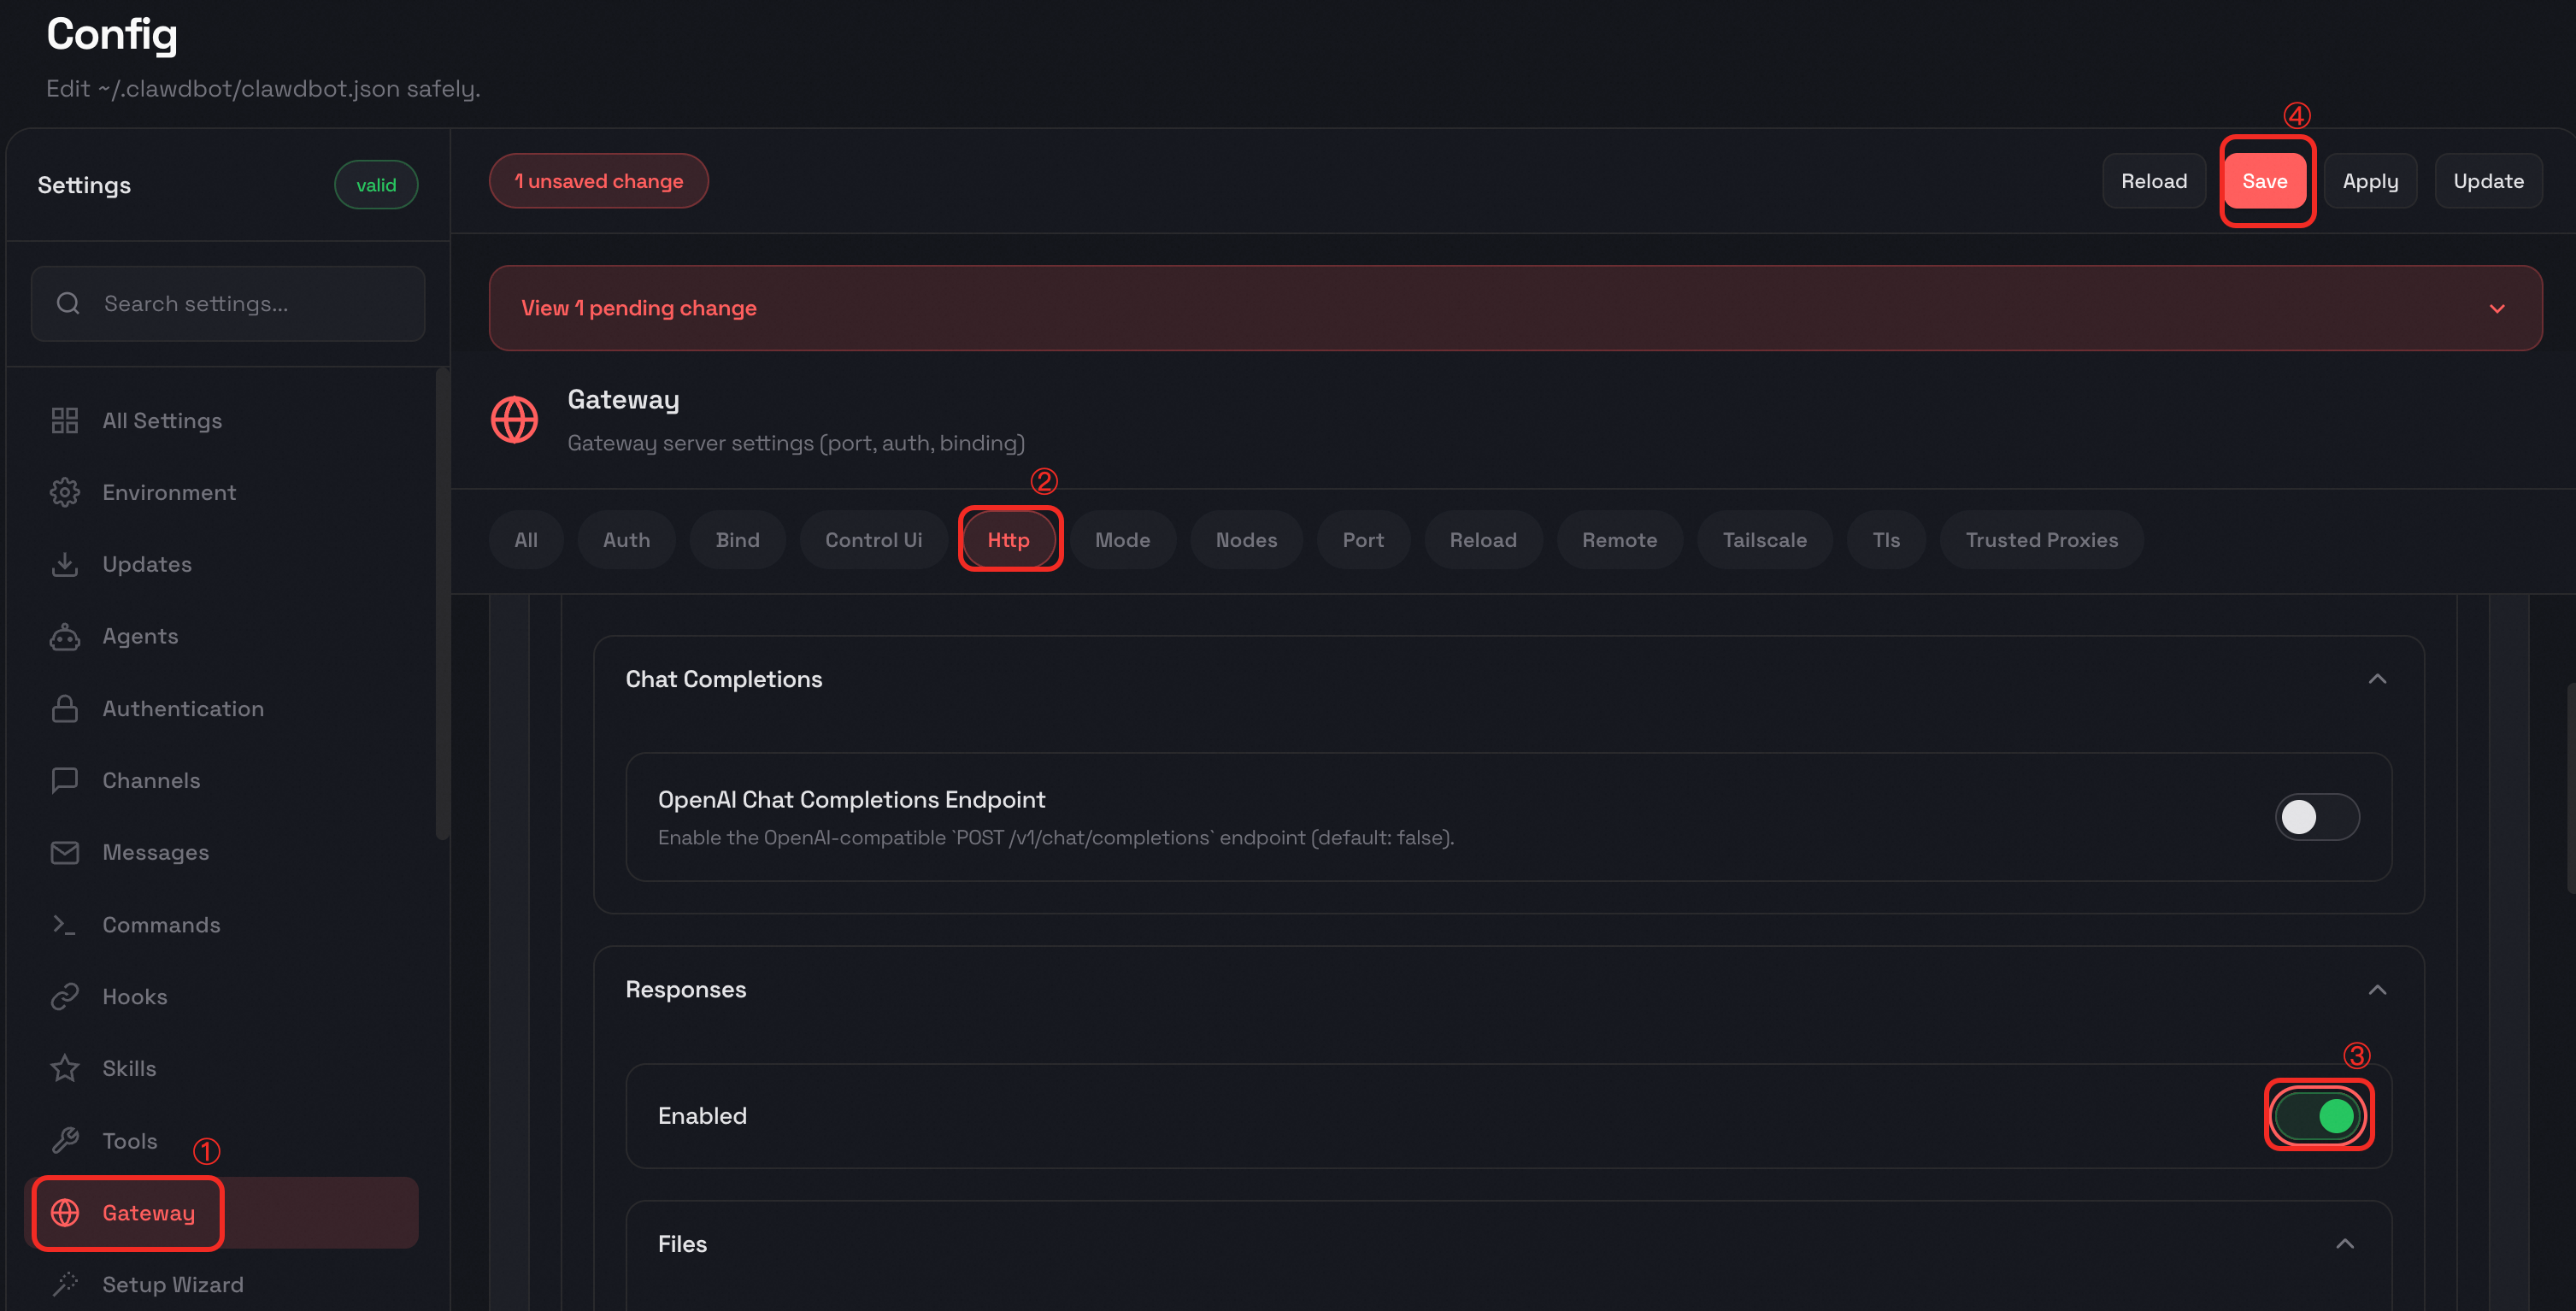
Task: Focus the Search settings field
Action: tap(228, 304)
